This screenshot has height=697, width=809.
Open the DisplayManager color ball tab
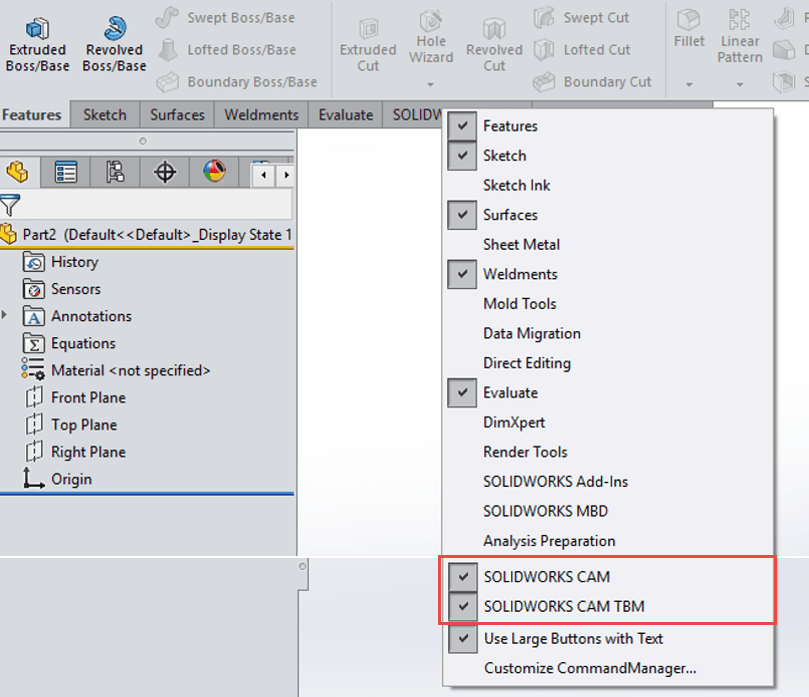click(x=214, y=172)
